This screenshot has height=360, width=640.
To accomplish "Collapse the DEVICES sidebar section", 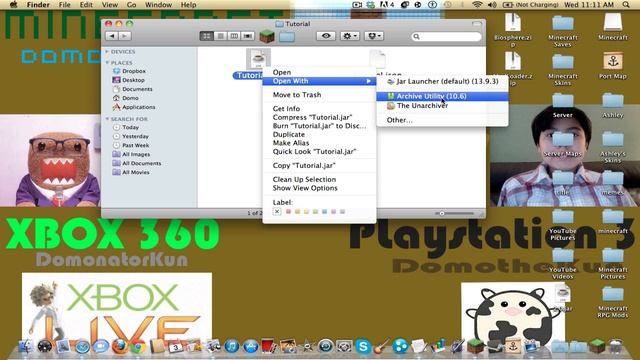I will [107, 52].
